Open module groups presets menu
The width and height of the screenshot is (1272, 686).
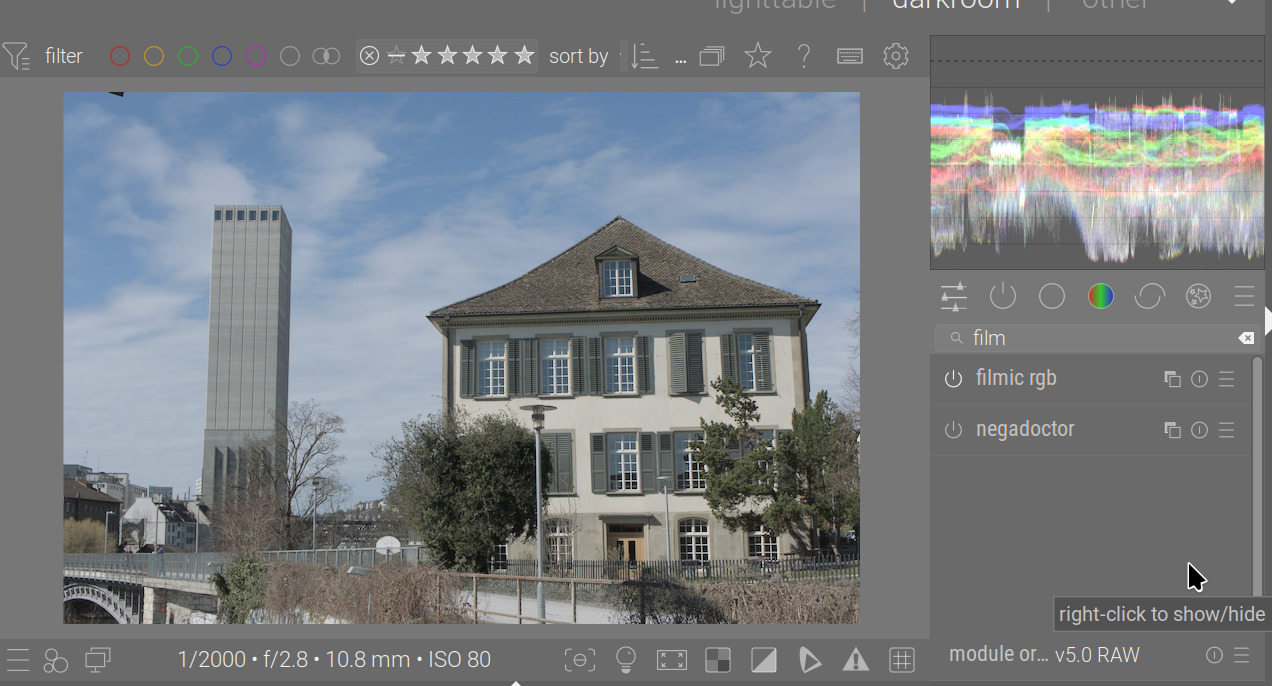[1244, 296]
